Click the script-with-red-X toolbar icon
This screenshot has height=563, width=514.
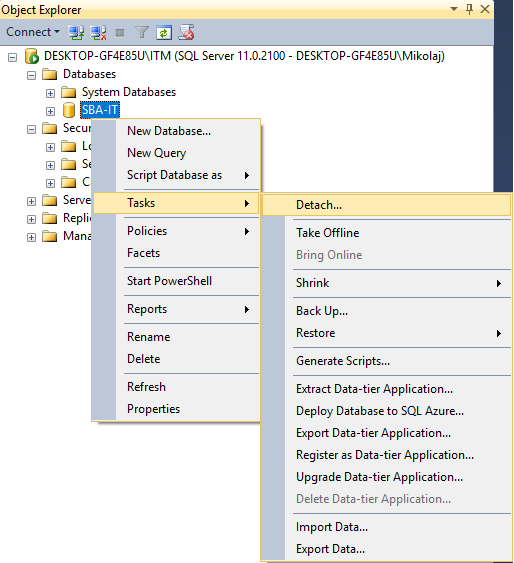click(186, 32)
